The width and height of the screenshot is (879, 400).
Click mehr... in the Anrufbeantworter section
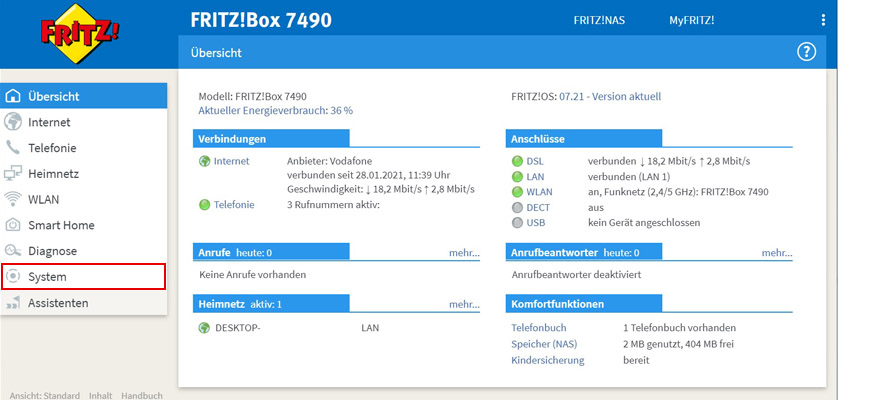[x=777, y=253]
